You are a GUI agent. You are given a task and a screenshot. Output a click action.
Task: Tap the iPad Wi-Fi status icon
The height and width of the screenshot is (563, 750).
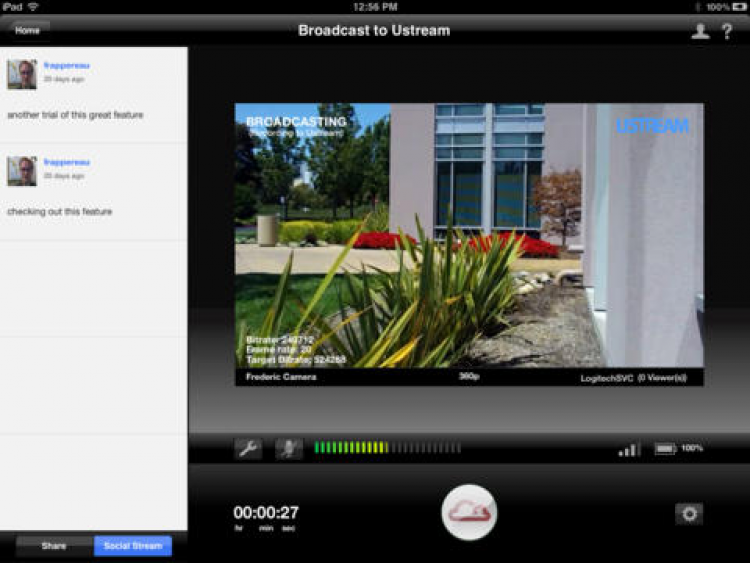pos(33,7)
